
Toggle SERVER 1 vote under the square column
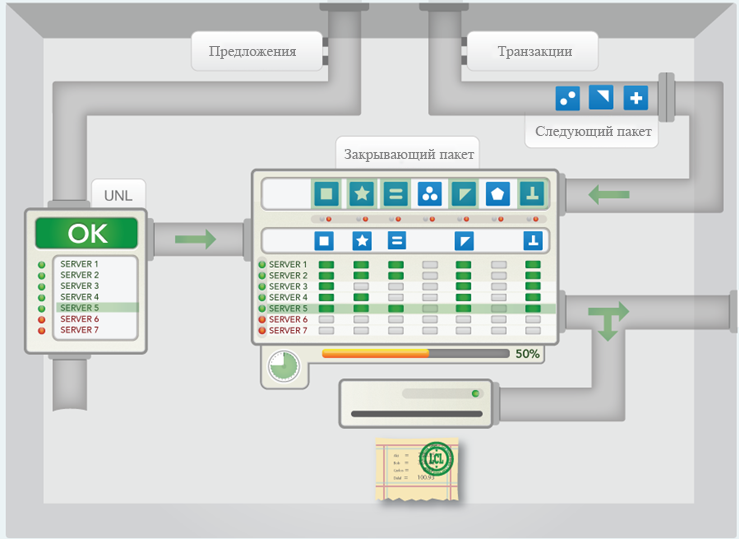(x=326, y=265)
